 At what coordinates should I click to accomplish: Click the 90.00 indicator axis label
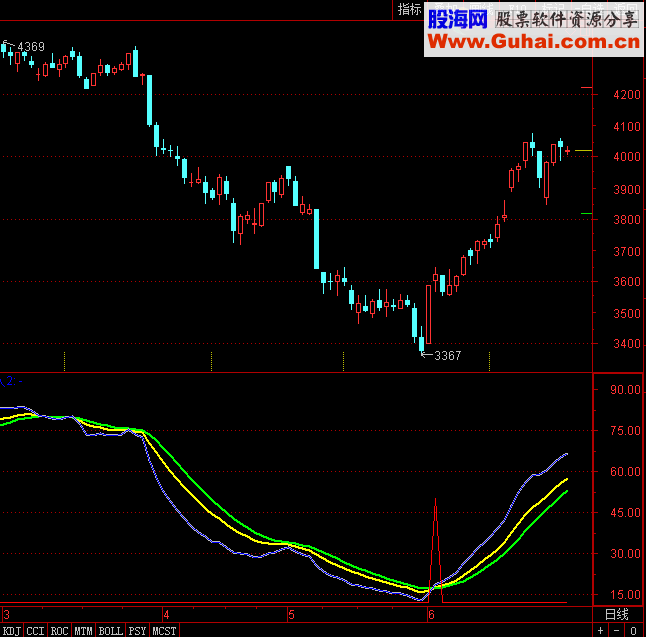(625, 390)
